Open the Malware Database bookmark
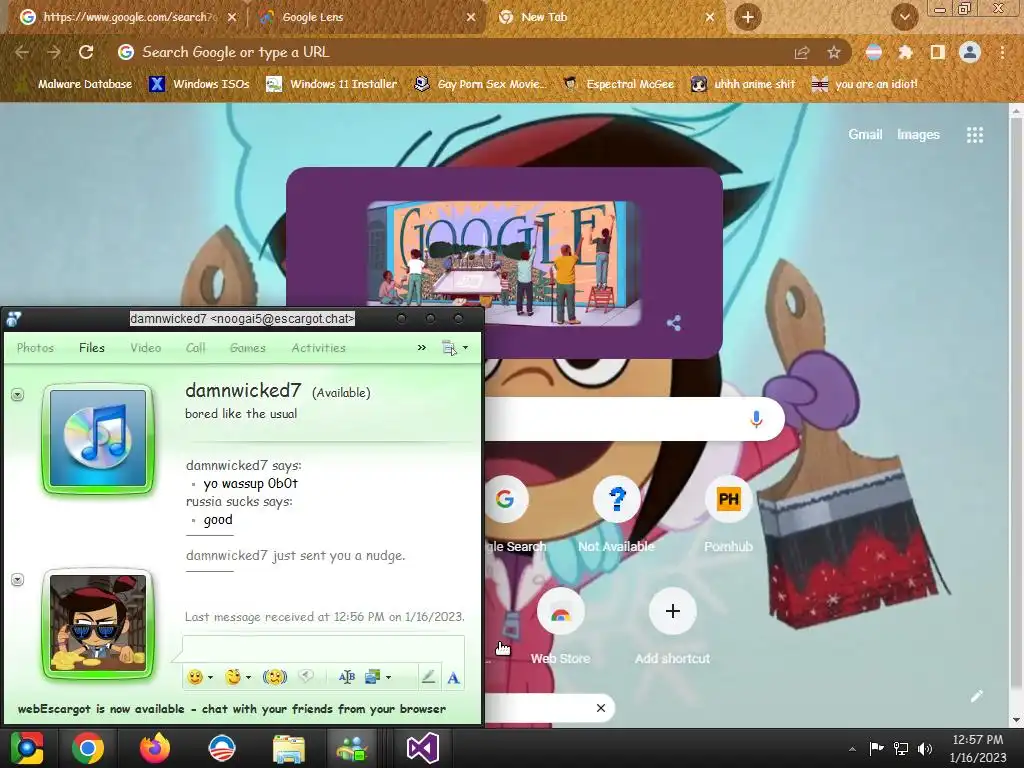Viewport: 1024px width, 768px height. (76, 84)
